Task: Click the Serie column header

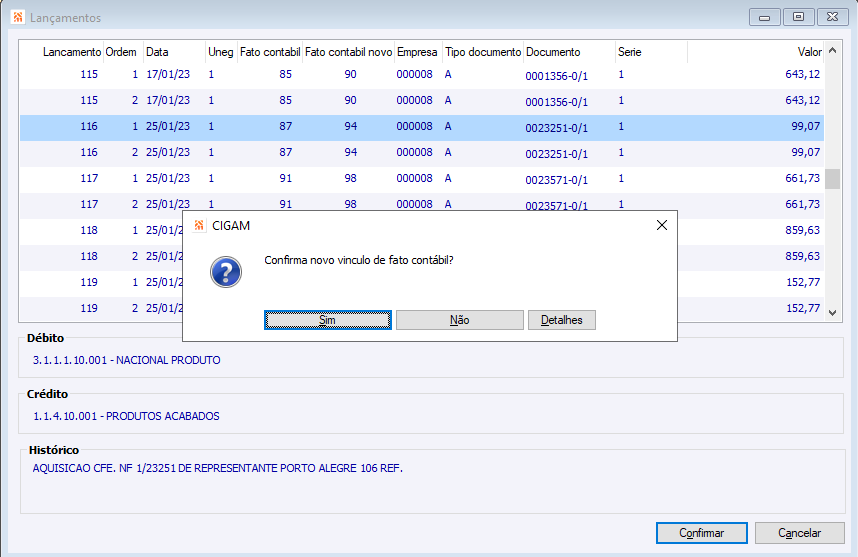Action: 630,52
